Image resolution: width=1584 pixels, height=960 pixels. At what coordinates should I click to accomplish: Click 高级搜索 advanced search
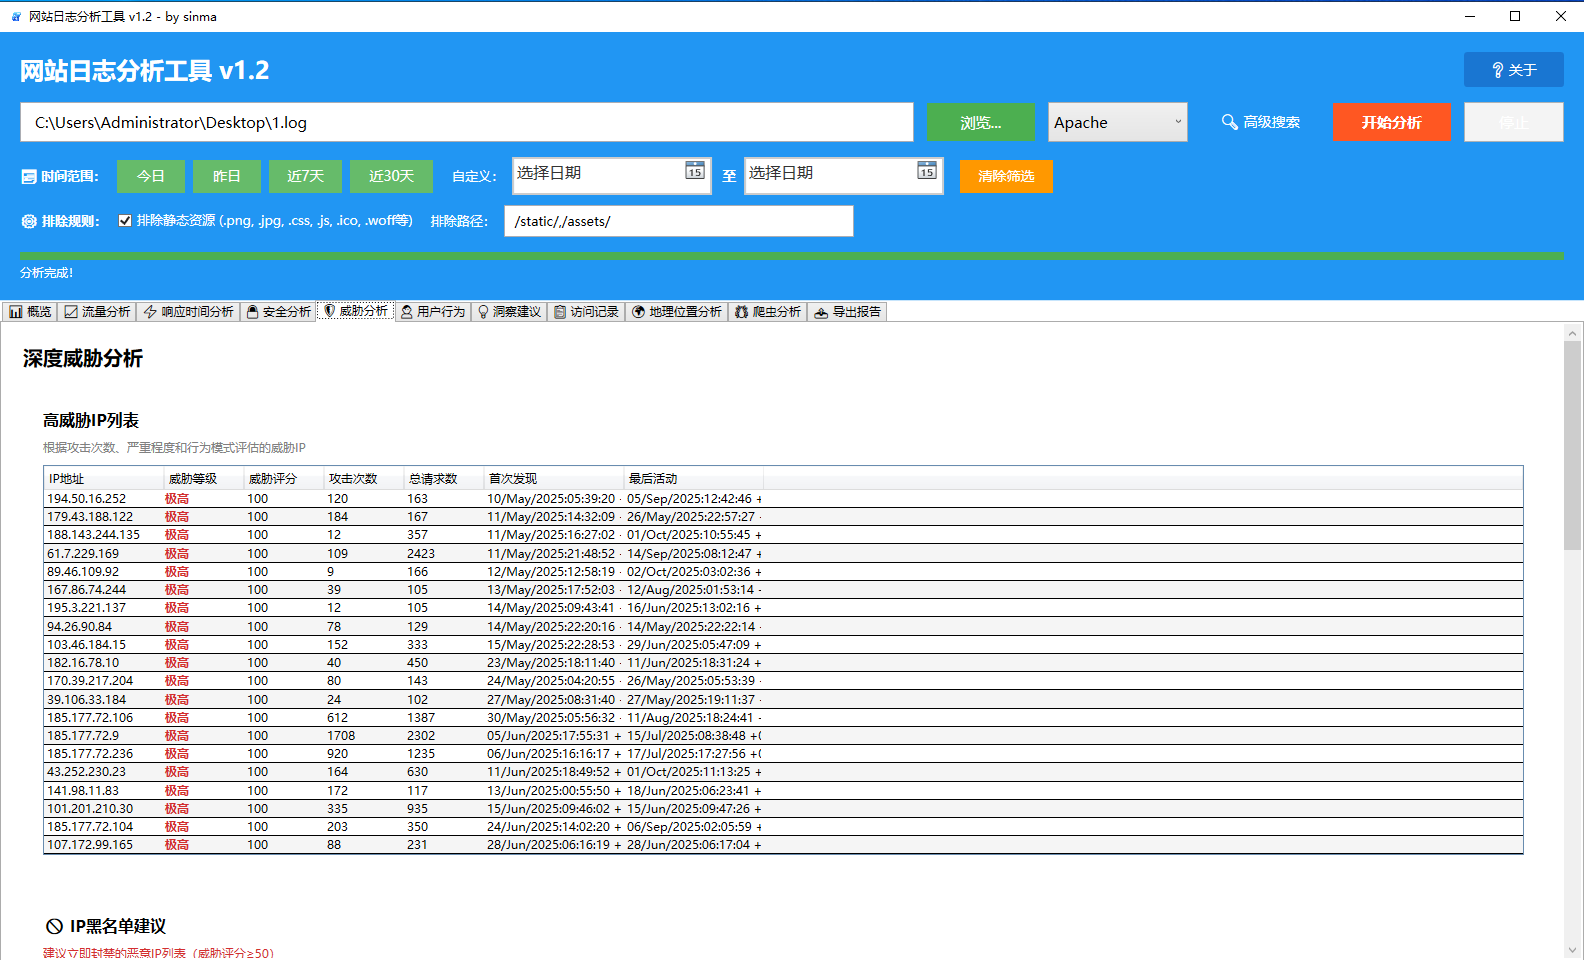pyautogui.click(x=1261, y=122)
